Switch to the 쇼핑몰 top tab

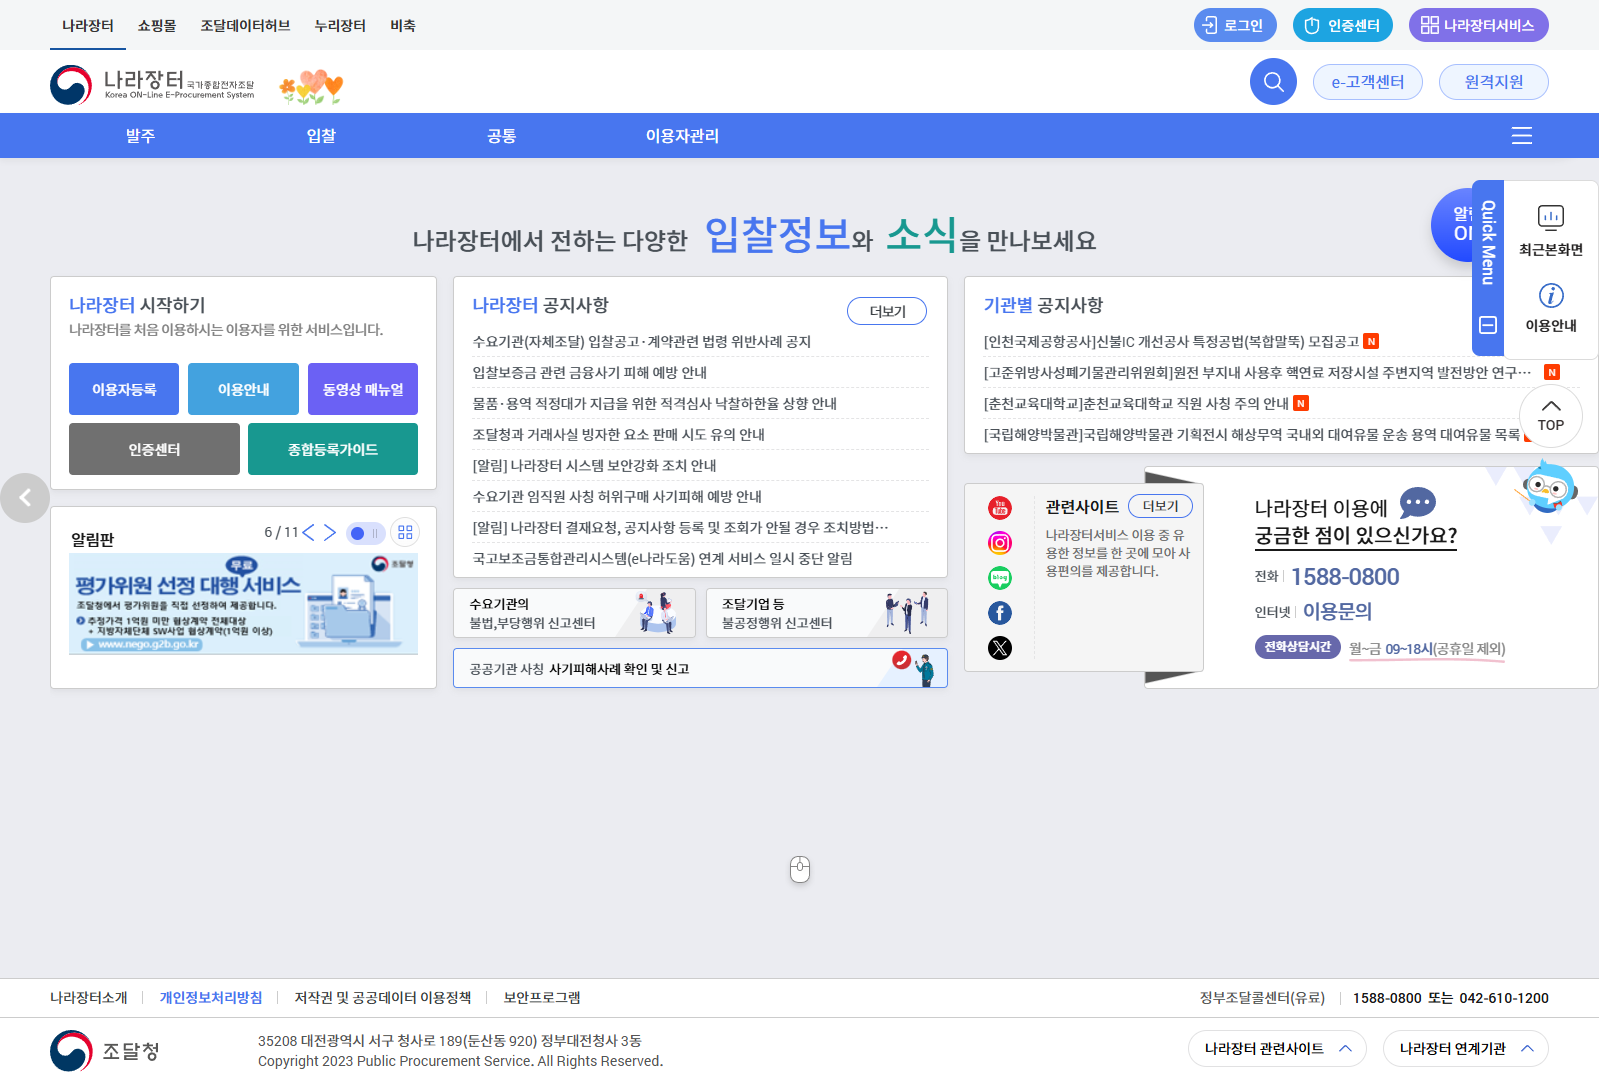point(157,25)
